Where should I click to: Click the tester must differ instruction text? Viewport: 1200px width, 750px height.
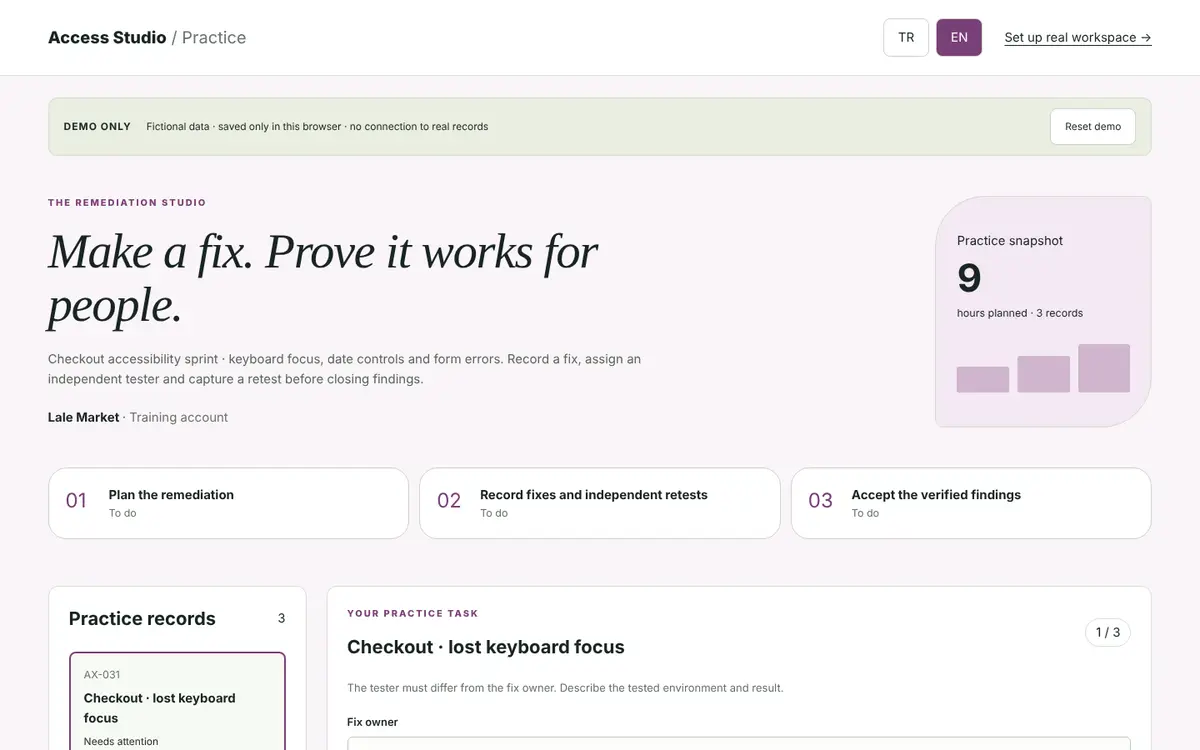(x=565, y=688)
